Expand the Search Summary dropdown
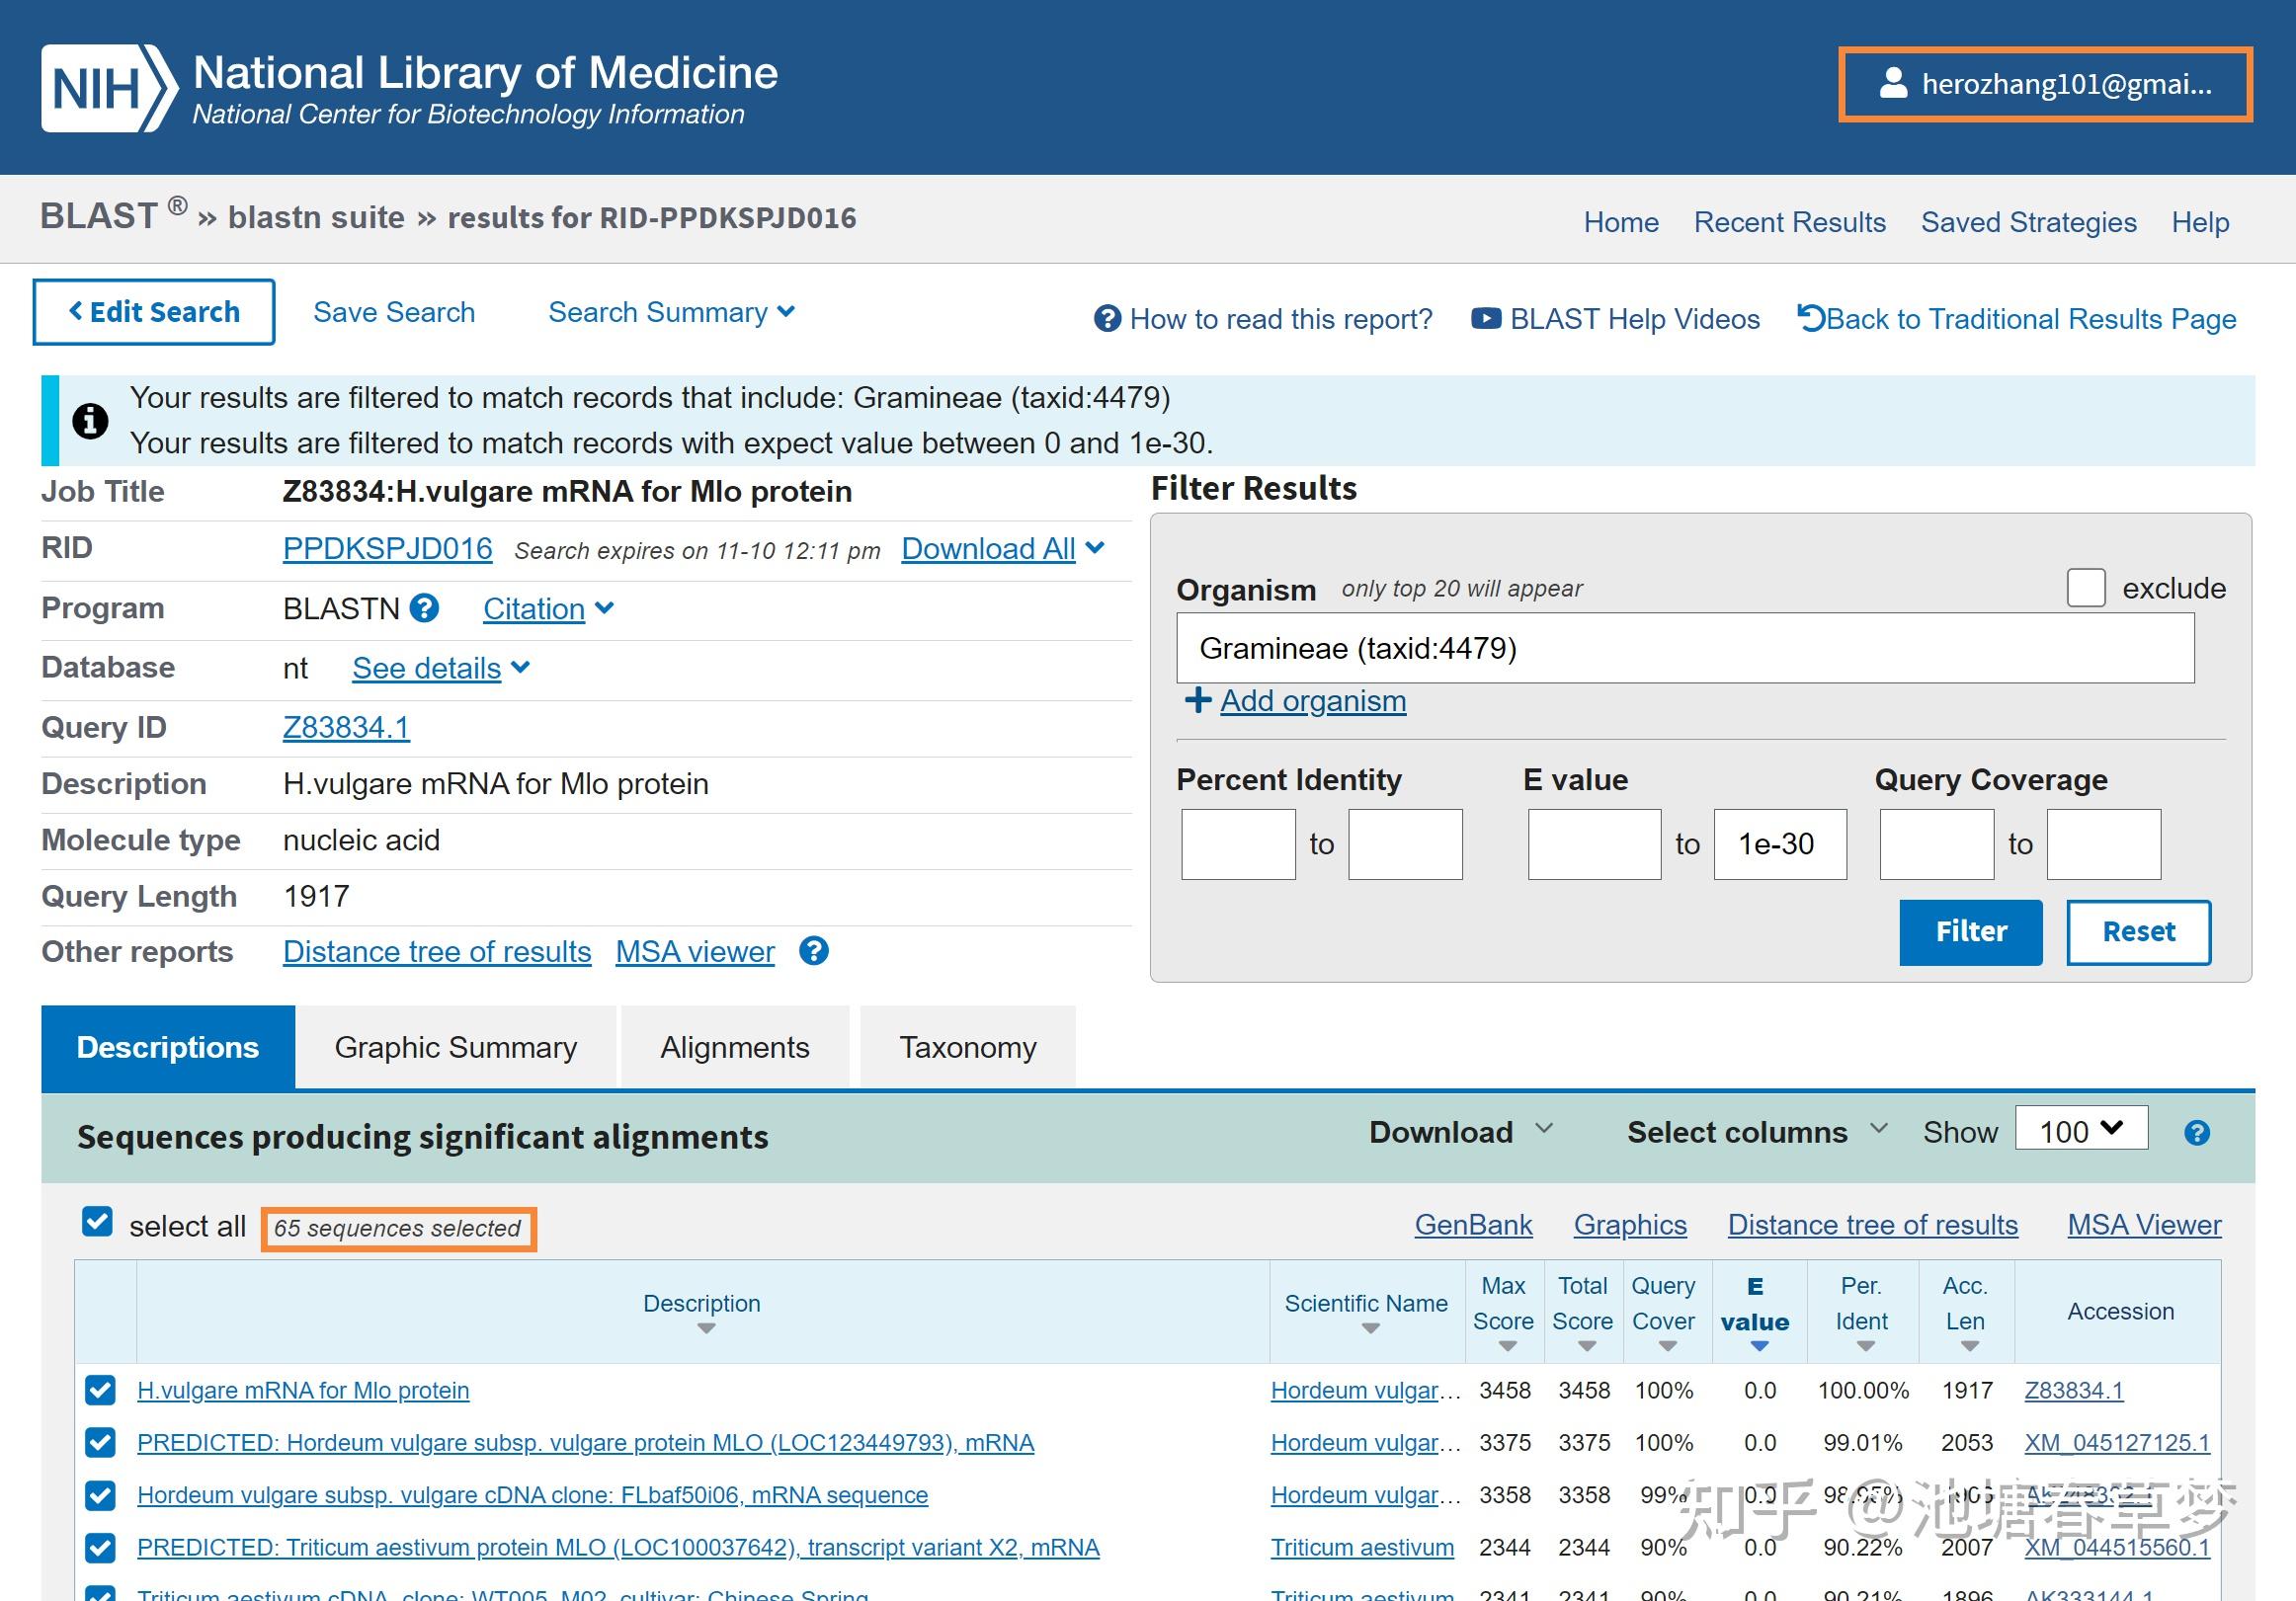Screen dimensions: 2296x1601 (x=671, y=312)
